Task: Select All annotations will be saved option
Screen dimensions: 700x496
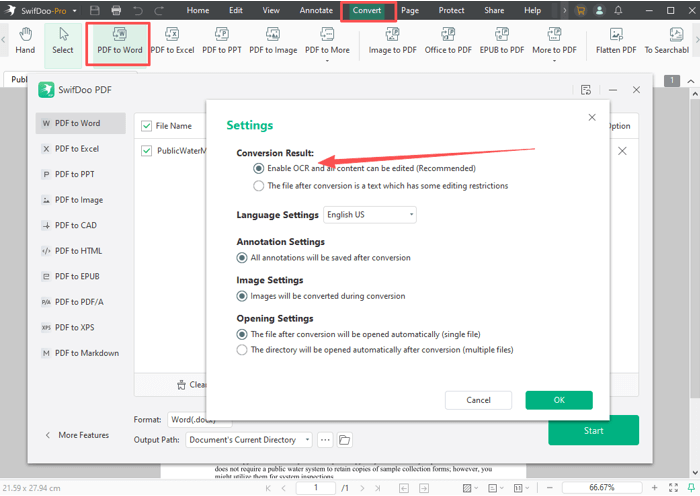Action: [242, 258]
